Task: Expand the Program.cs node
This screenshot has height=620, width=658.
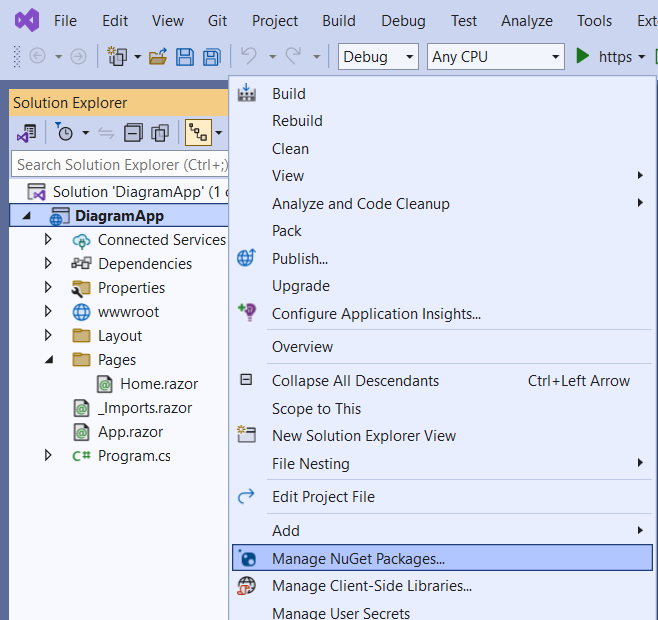Action: tap(48, 455)
